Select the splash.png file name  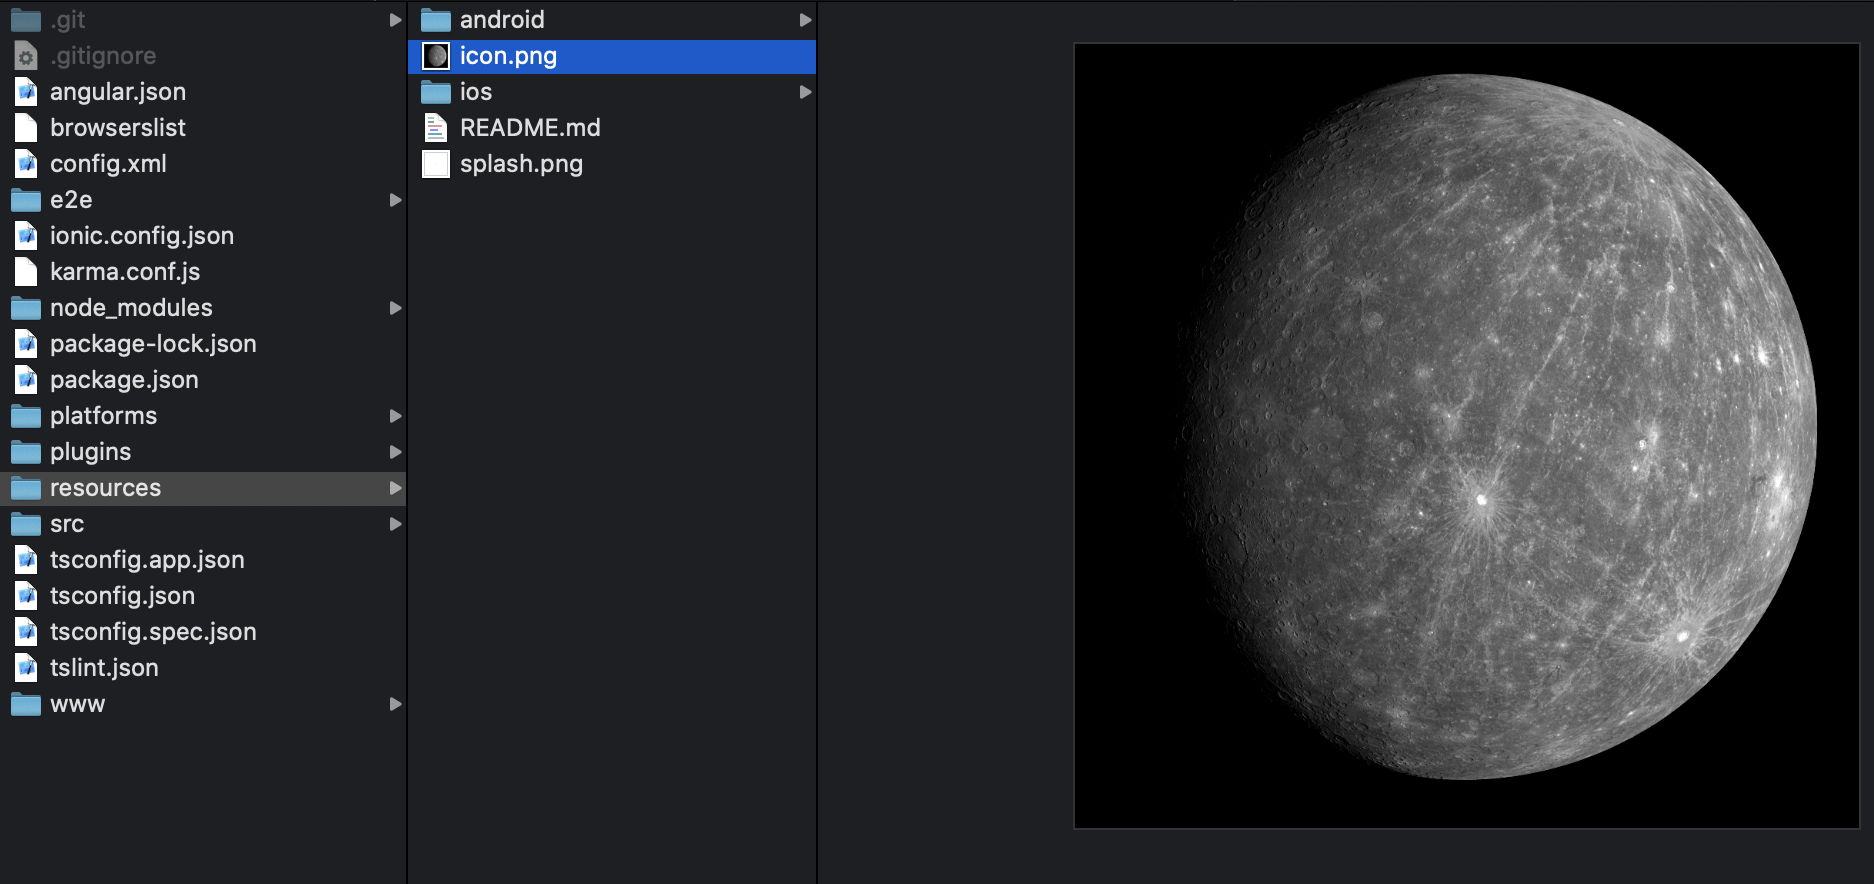(521, 164)
